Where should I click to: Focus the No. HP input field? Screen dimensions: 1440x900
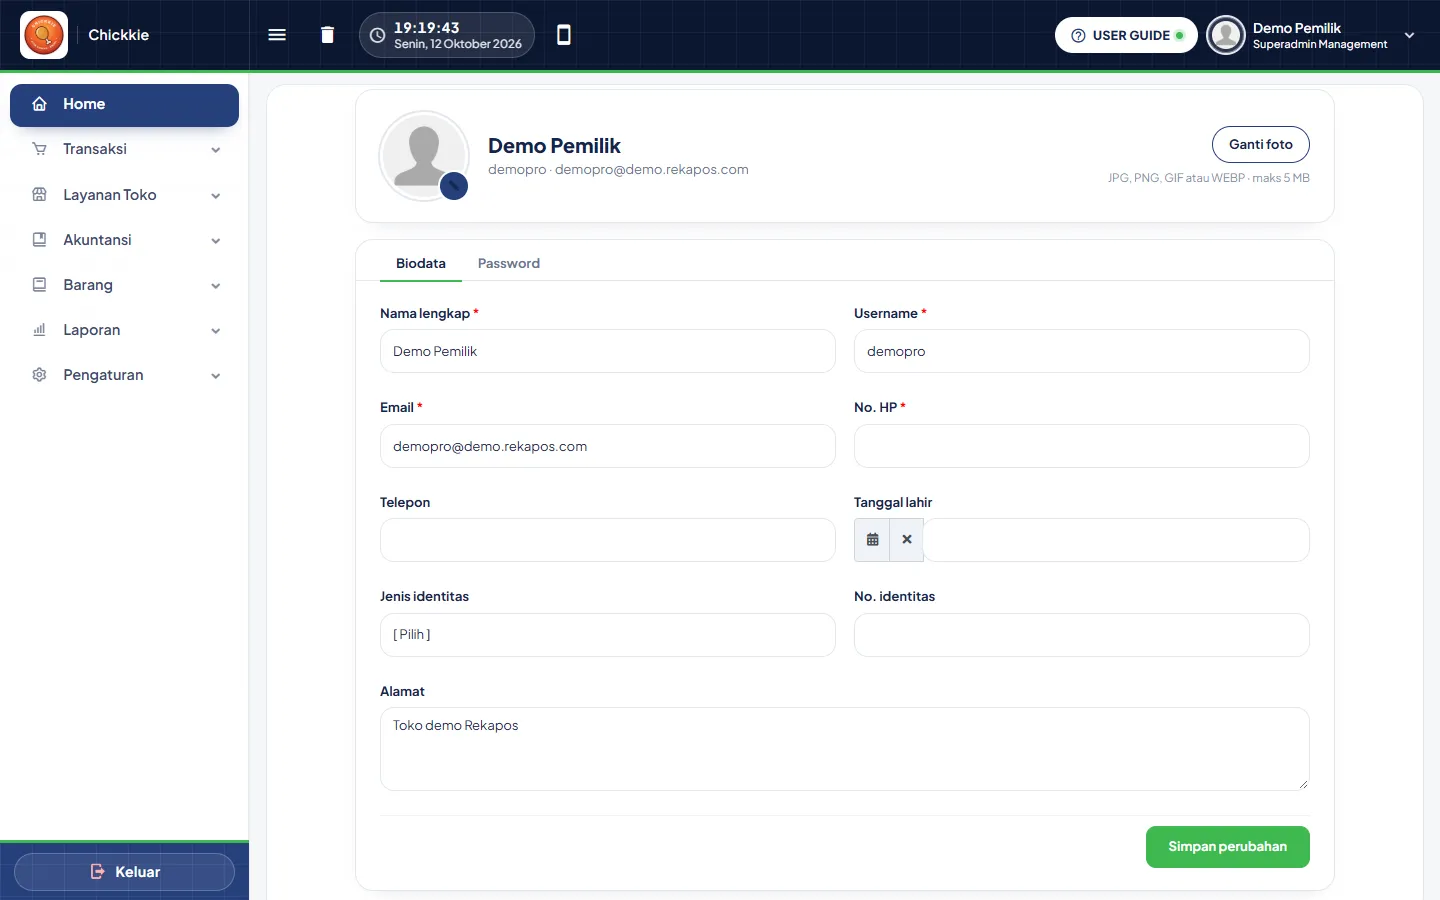pos(1082,446)
